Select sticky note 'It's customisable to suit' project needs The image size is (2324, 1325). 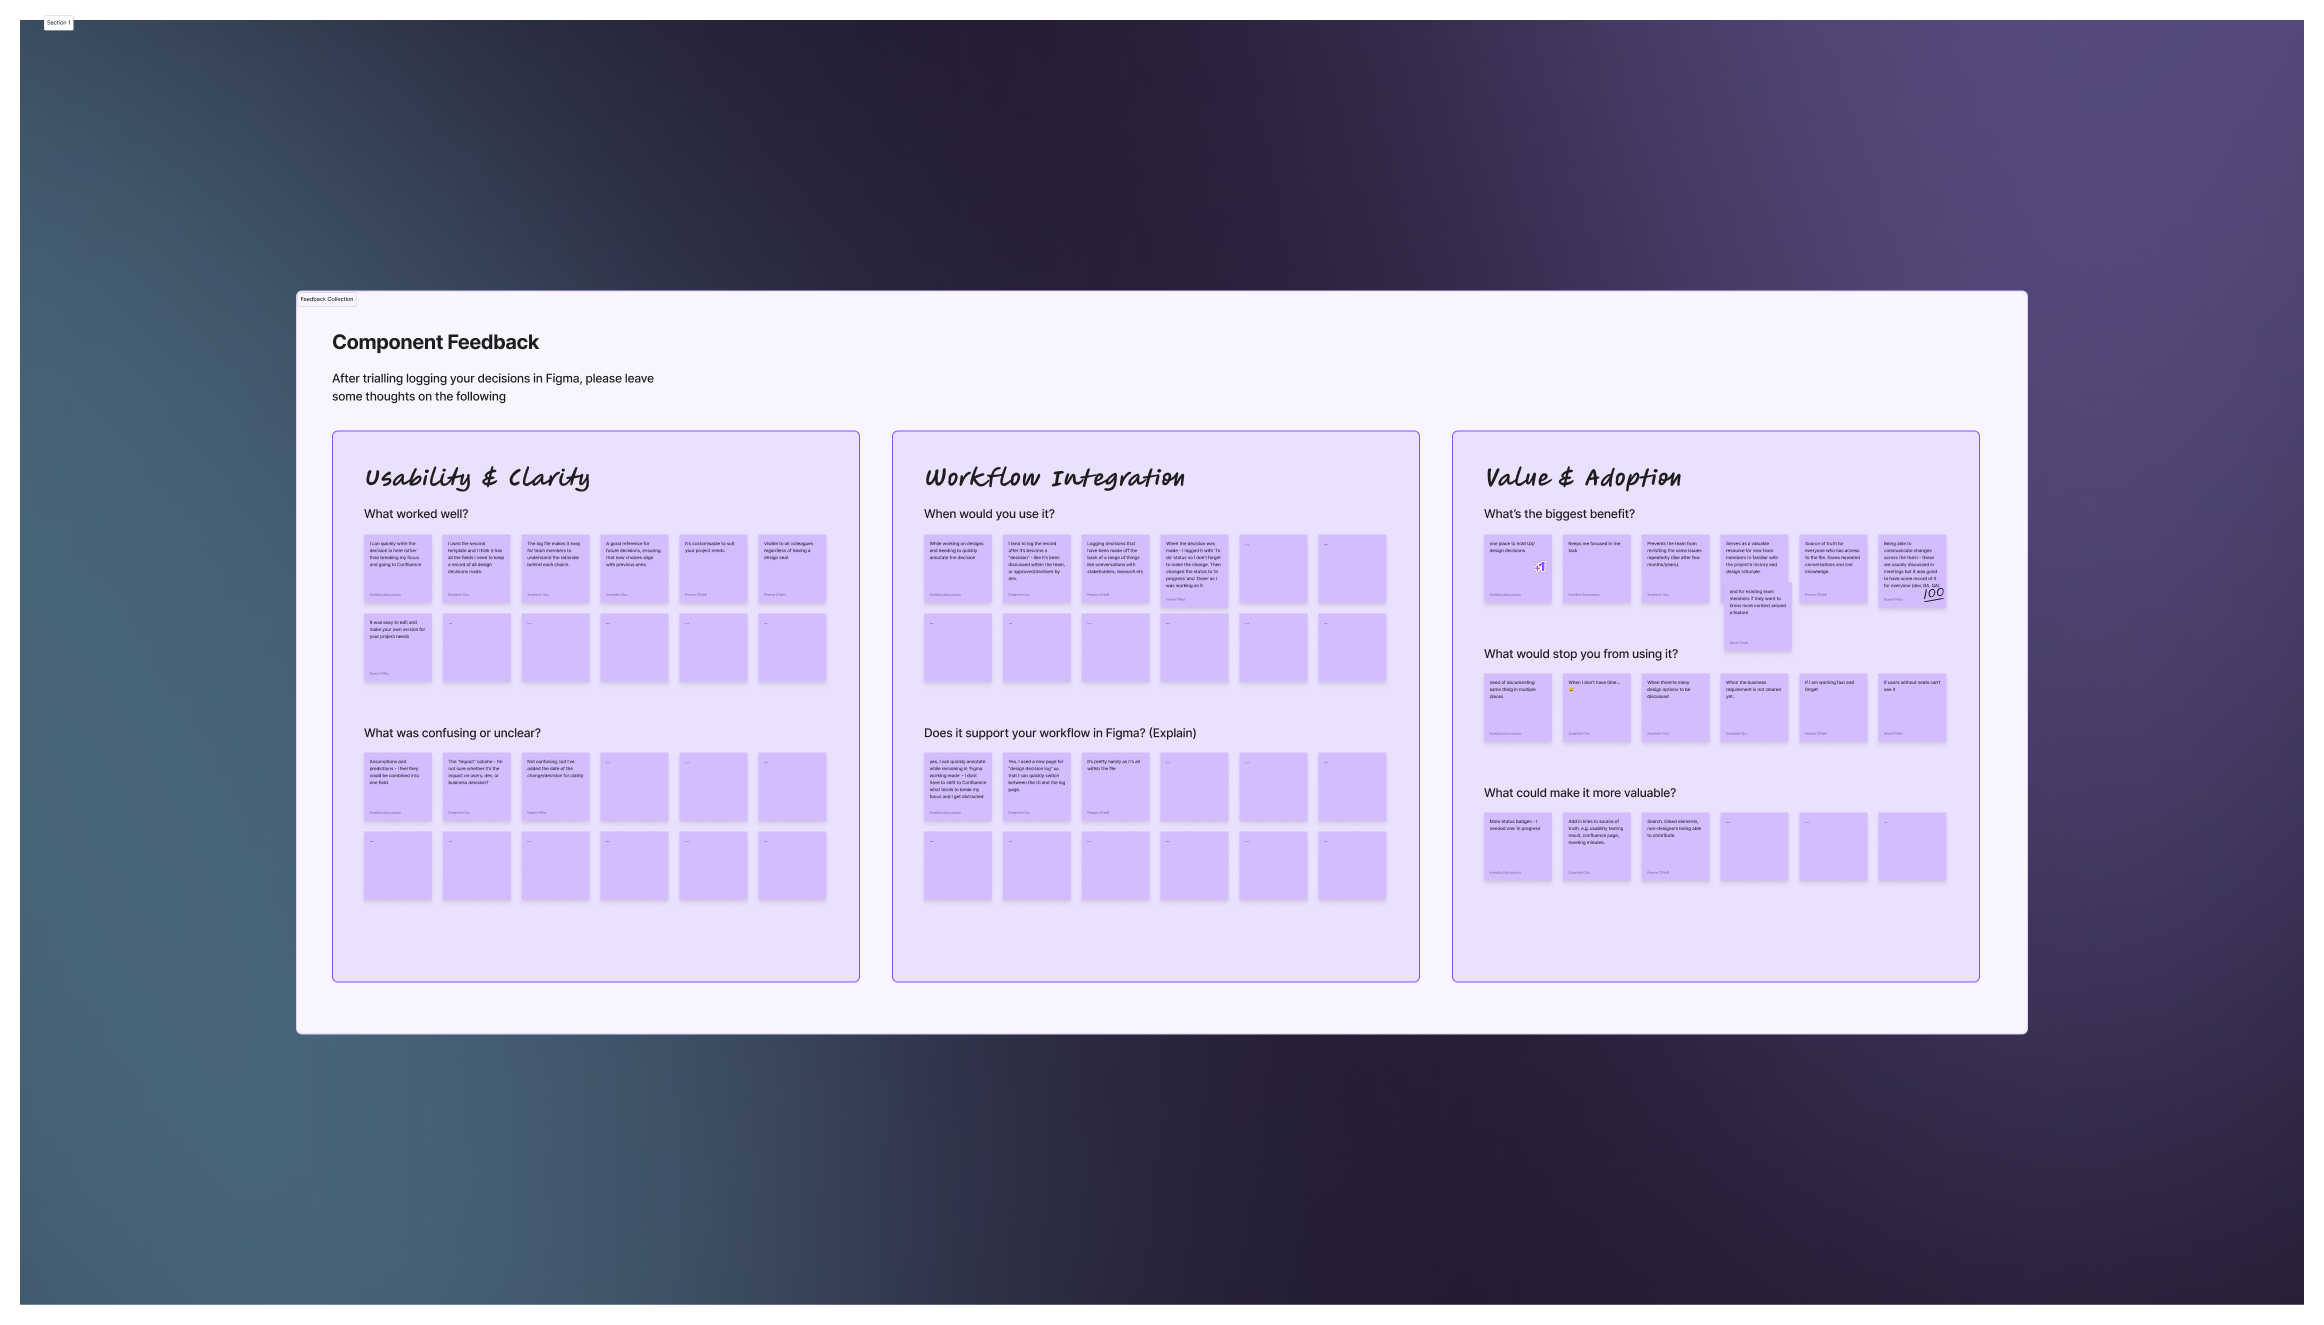713,569
